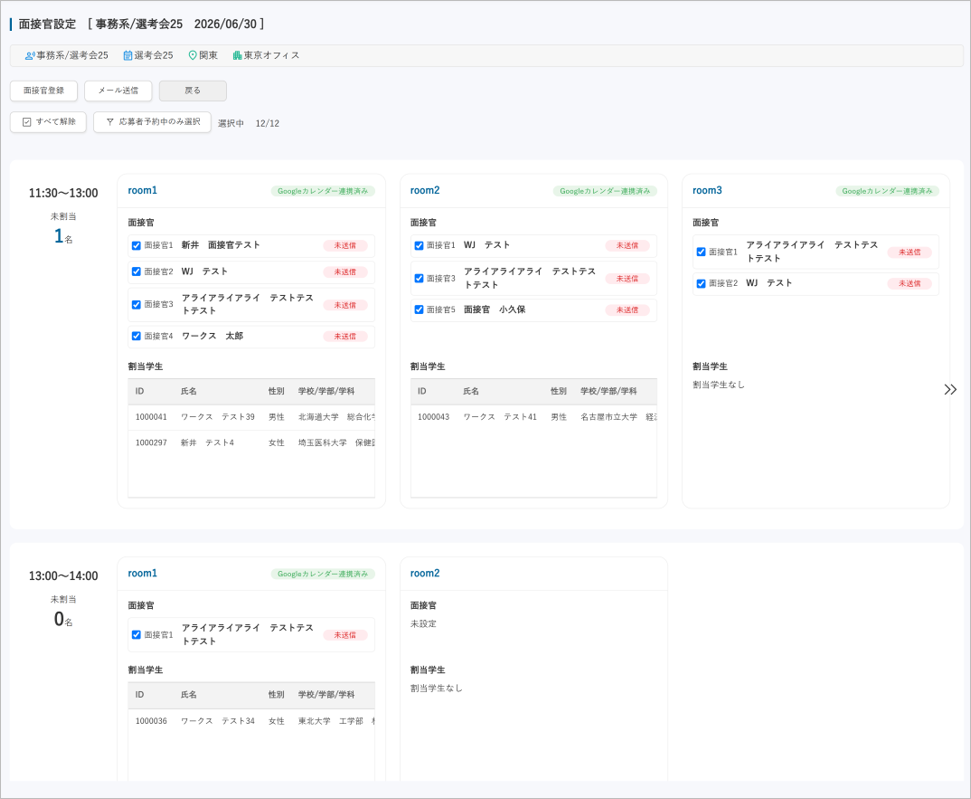Open the room3 link
Screen dimensions: 971x799
point(707,191)
